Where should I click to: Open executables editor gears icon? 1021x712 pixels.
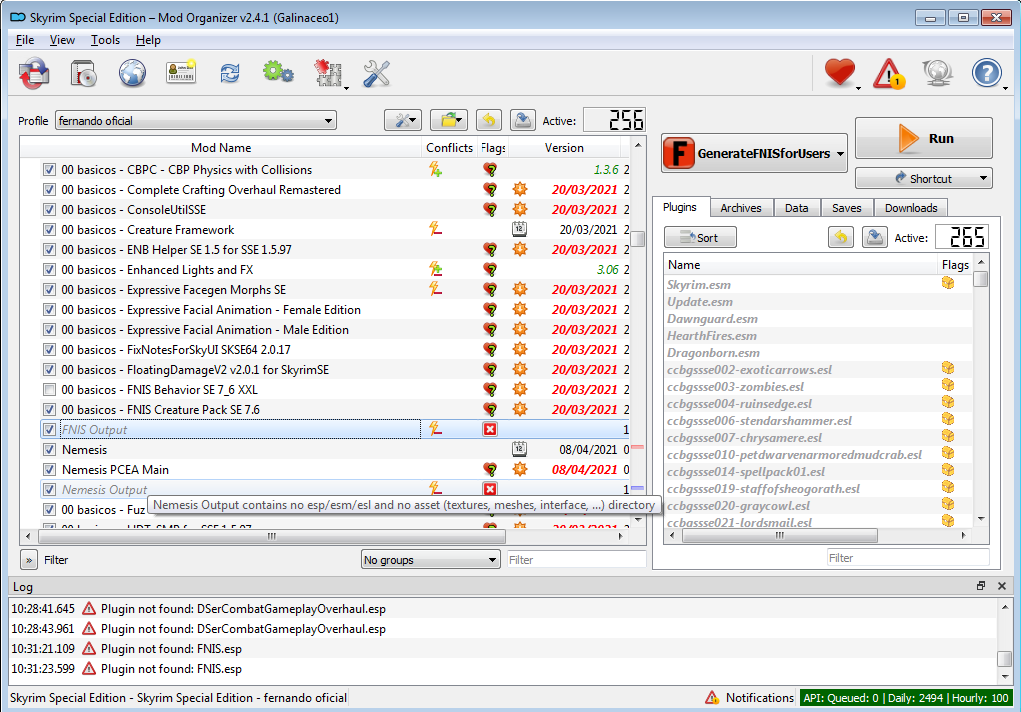(278, 72)
